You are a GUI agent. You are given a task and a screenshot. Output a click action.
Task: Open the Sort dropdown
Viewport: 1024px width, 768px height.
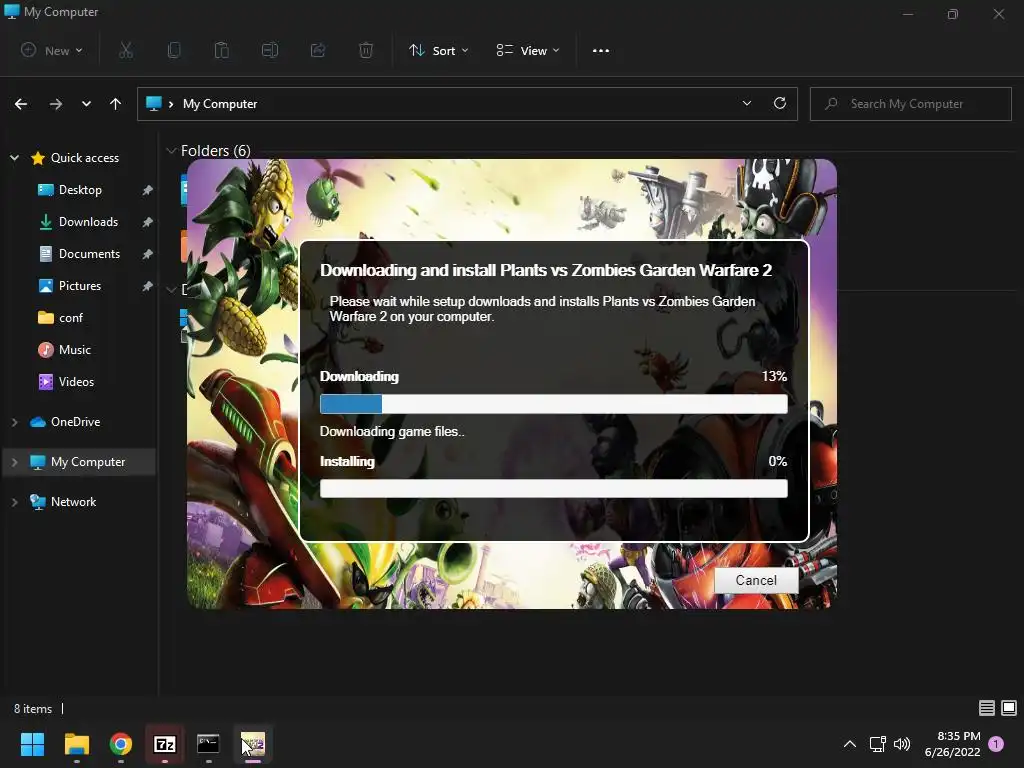click(439, 50)
